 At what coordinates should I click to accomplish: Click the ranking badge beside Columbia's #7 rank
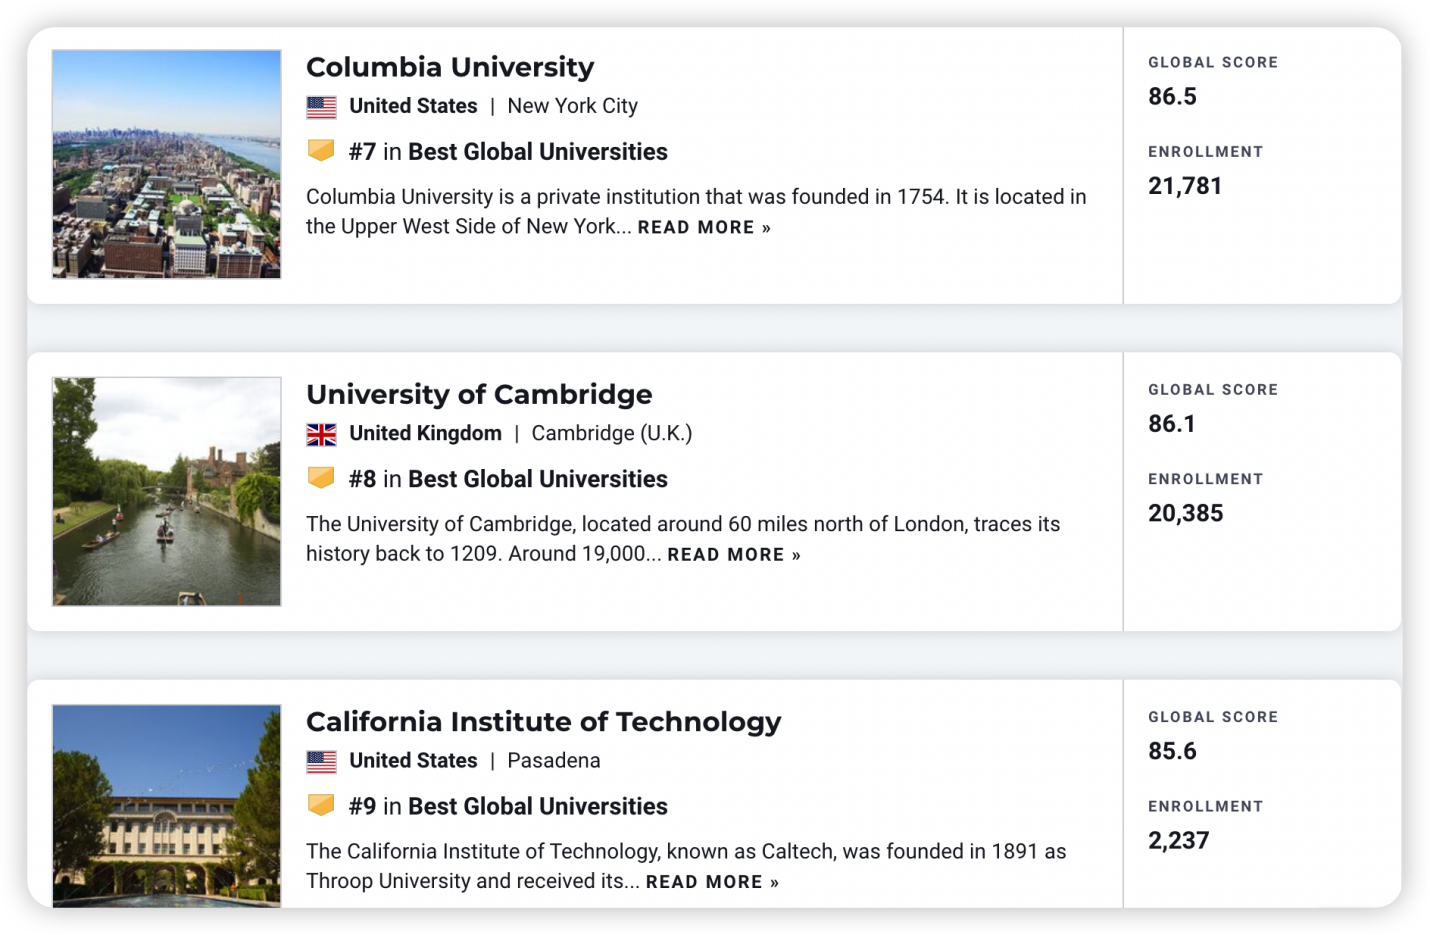tap(320, 151)
